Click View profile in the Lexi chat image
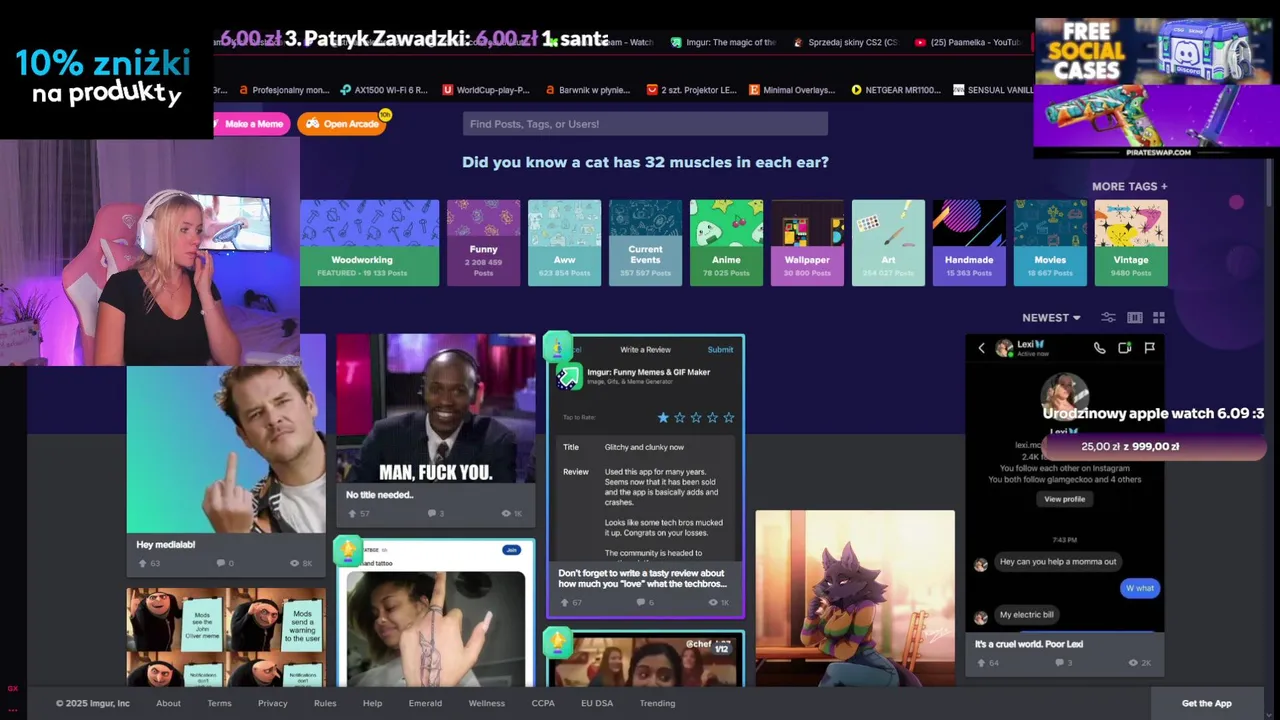 (x=1064, y=499)
